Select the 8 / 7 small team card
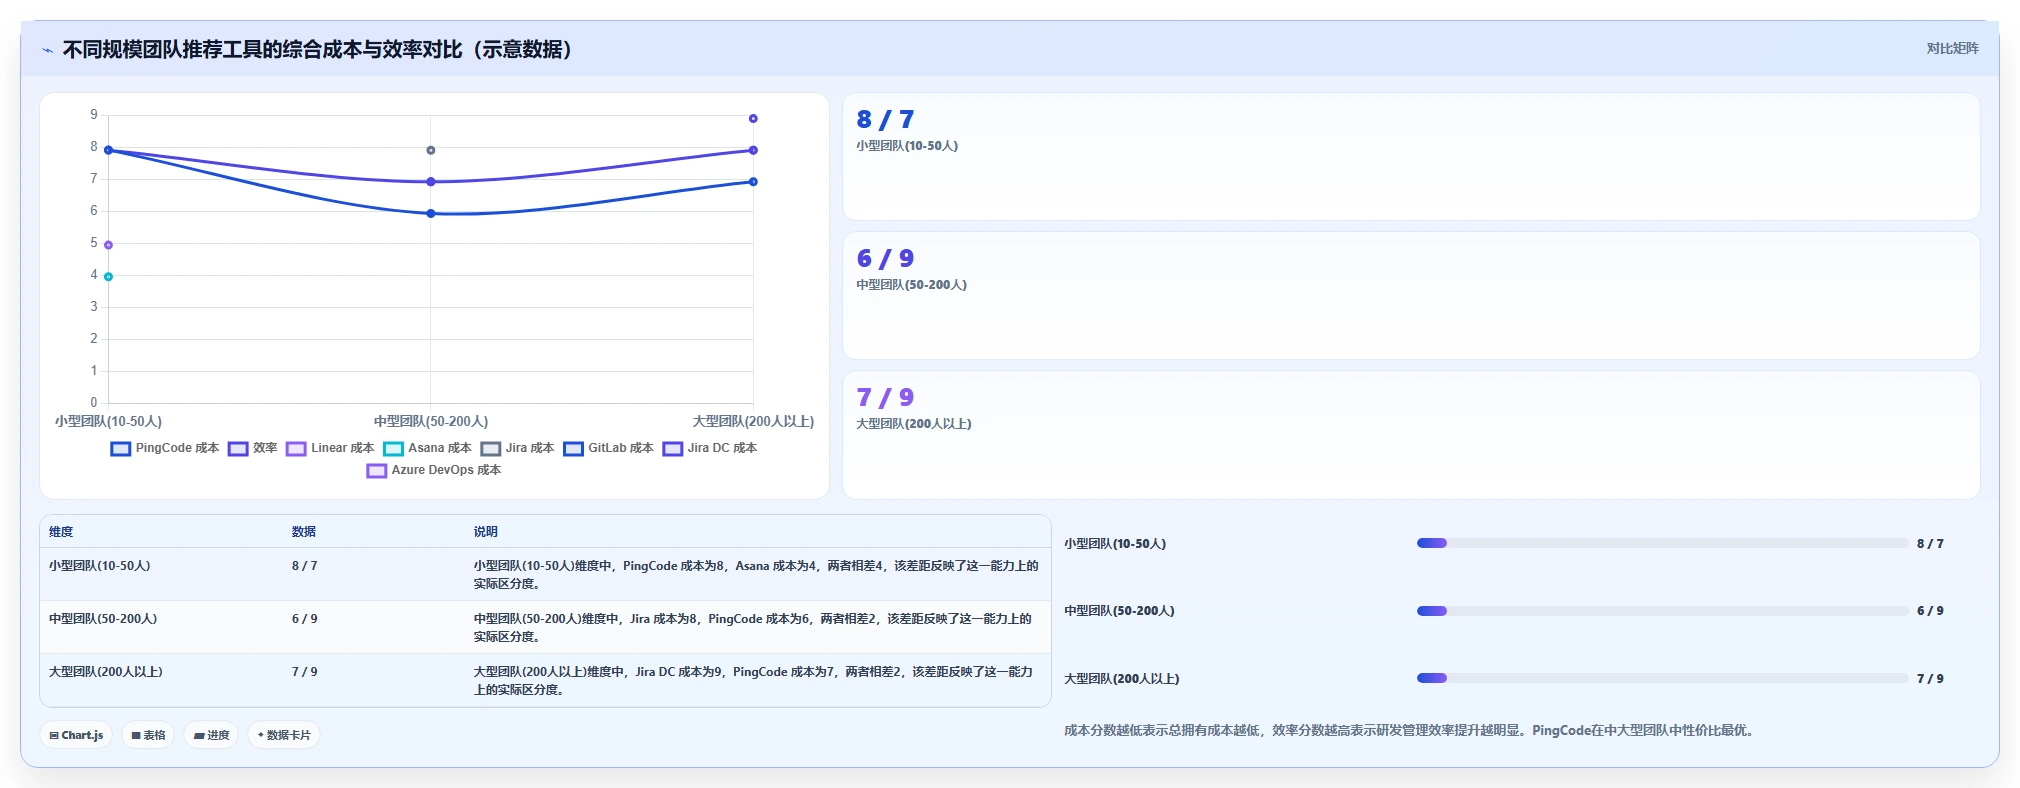The width and height of the screenshot is (2020, 788). 1411,157
